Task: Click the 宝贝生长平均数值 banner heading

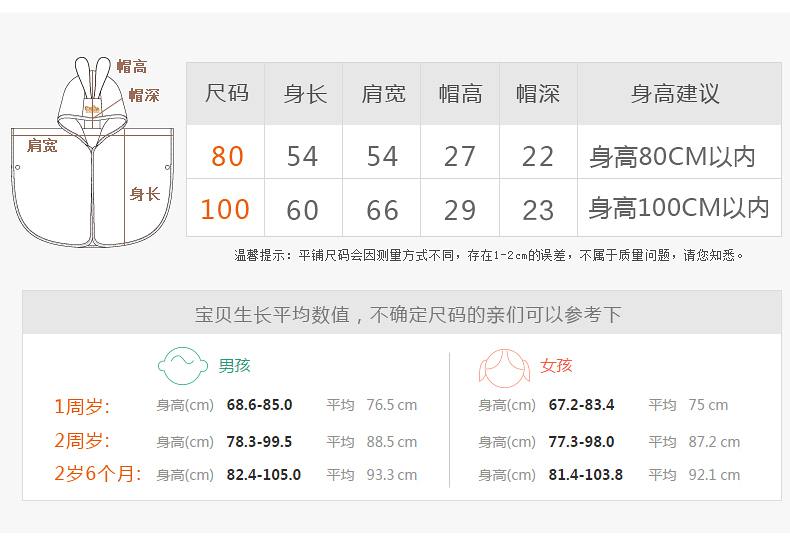Action: tap(408, 315)
